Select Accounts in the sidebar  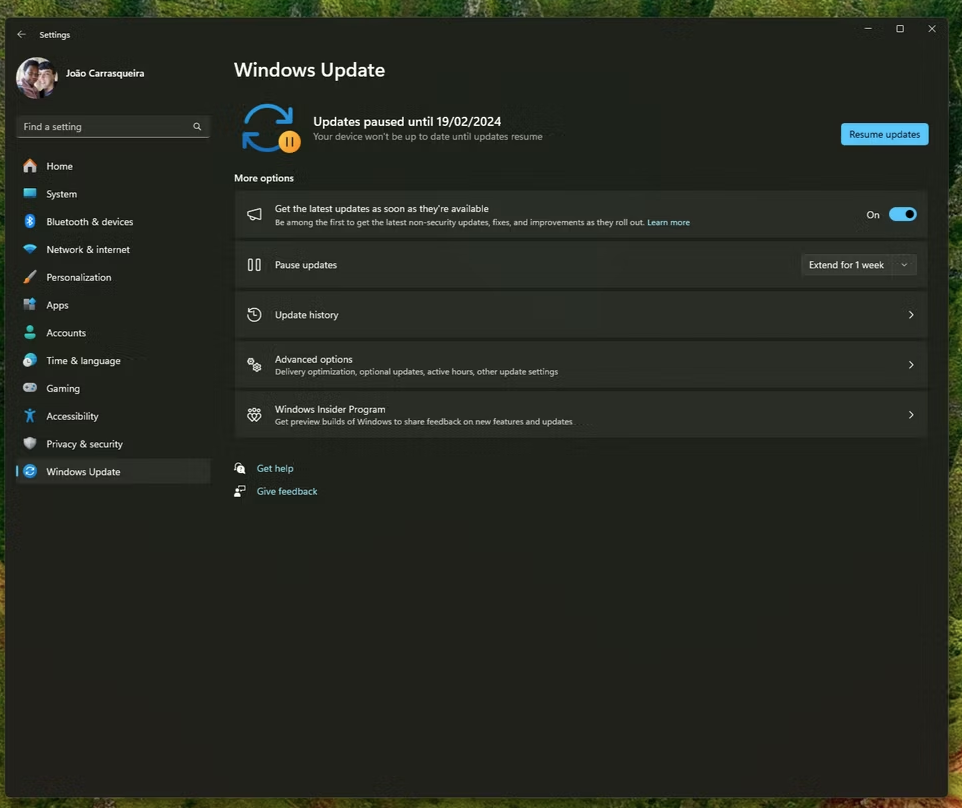tap(66, 333)
